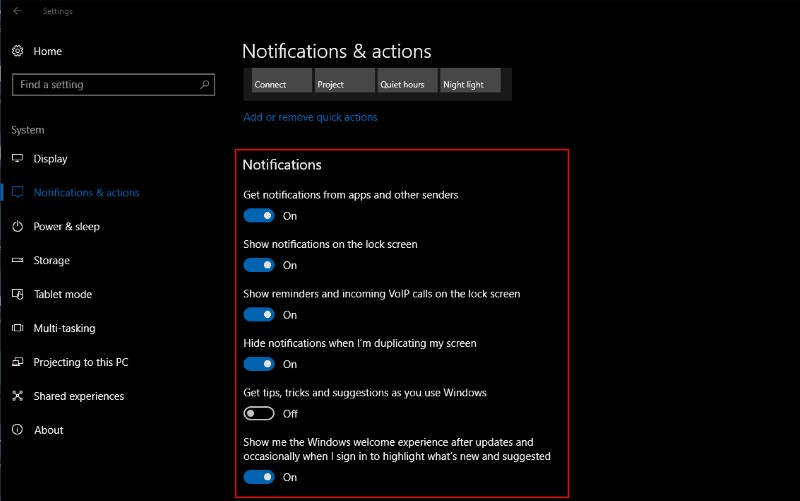This screenshot has height=501, width=800.
Task: Click the Home gear icon
Action: pos(17,51)
